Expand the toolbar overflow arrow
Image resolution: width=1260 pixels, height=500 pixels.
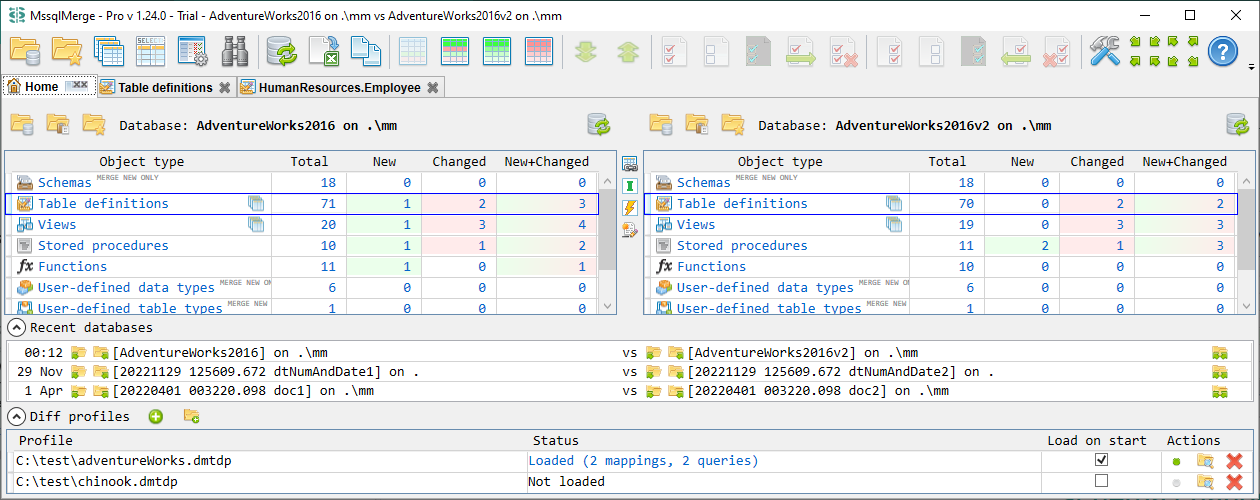coord(1252,68)
